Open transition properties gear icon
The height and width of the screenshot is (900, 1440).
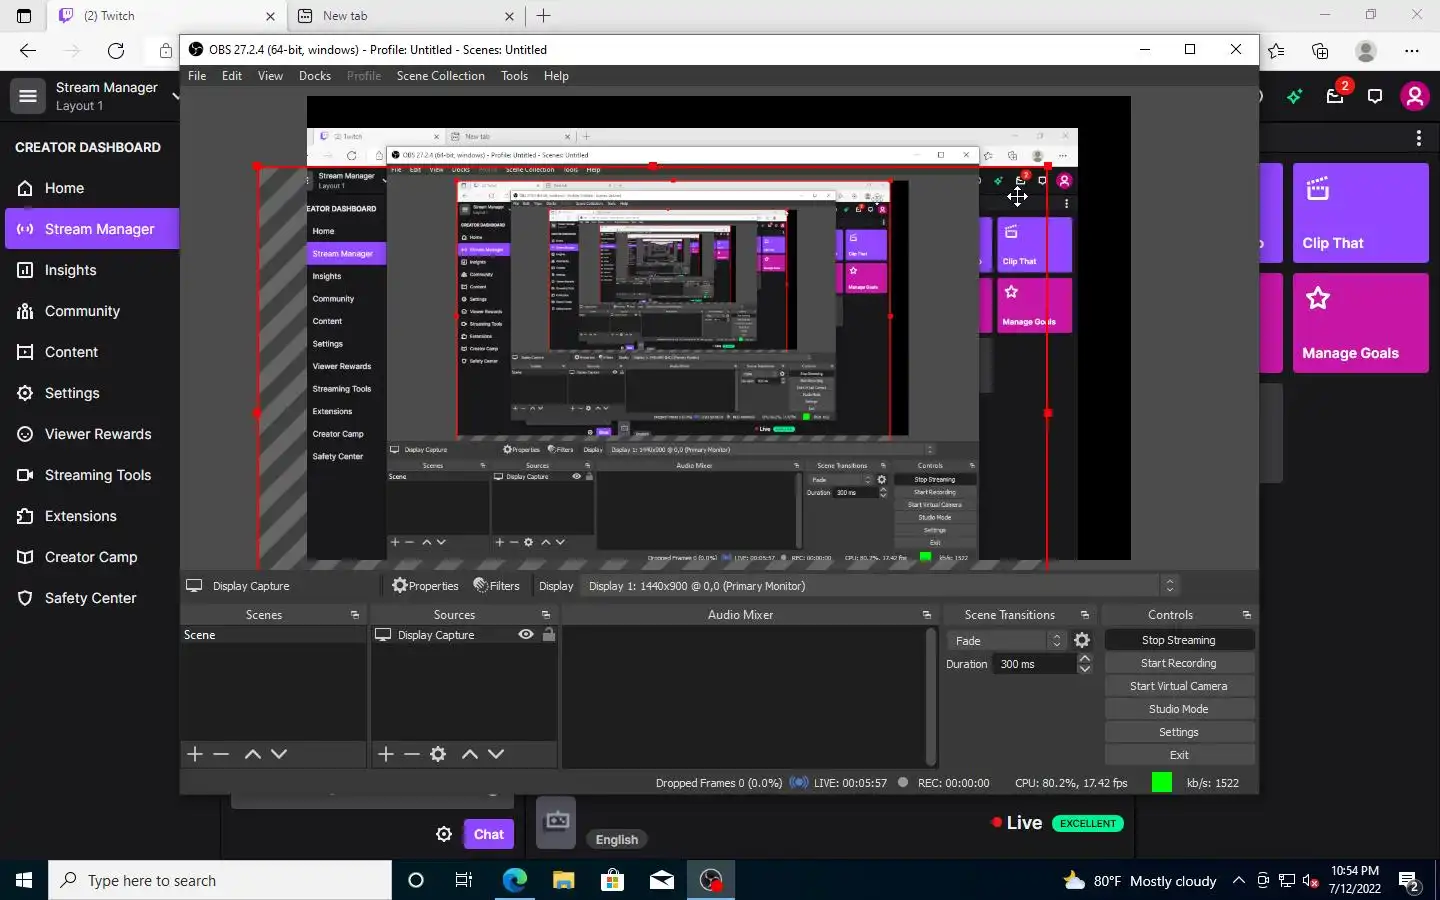(x=1082, y=641)
